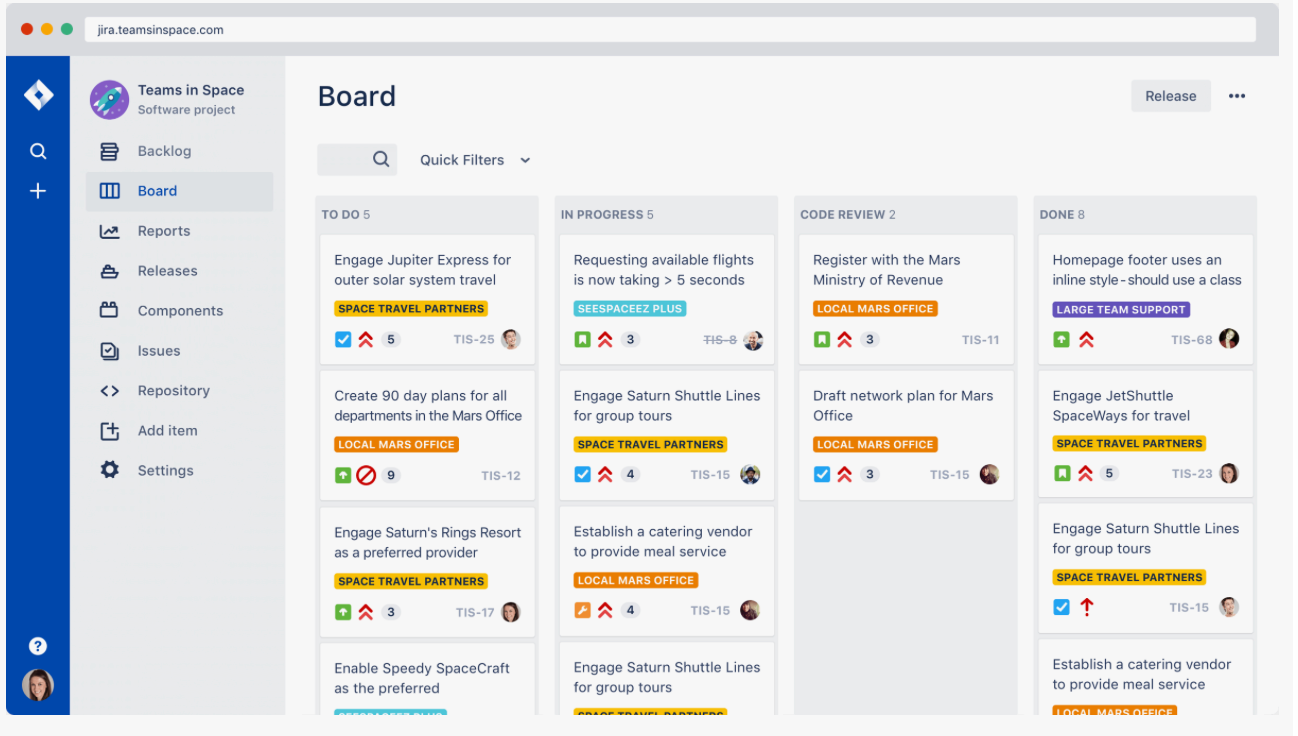Open Settings in the project sidebar
The height and width of the screenshot is (736, 1298).
click(x=165, y=471)
